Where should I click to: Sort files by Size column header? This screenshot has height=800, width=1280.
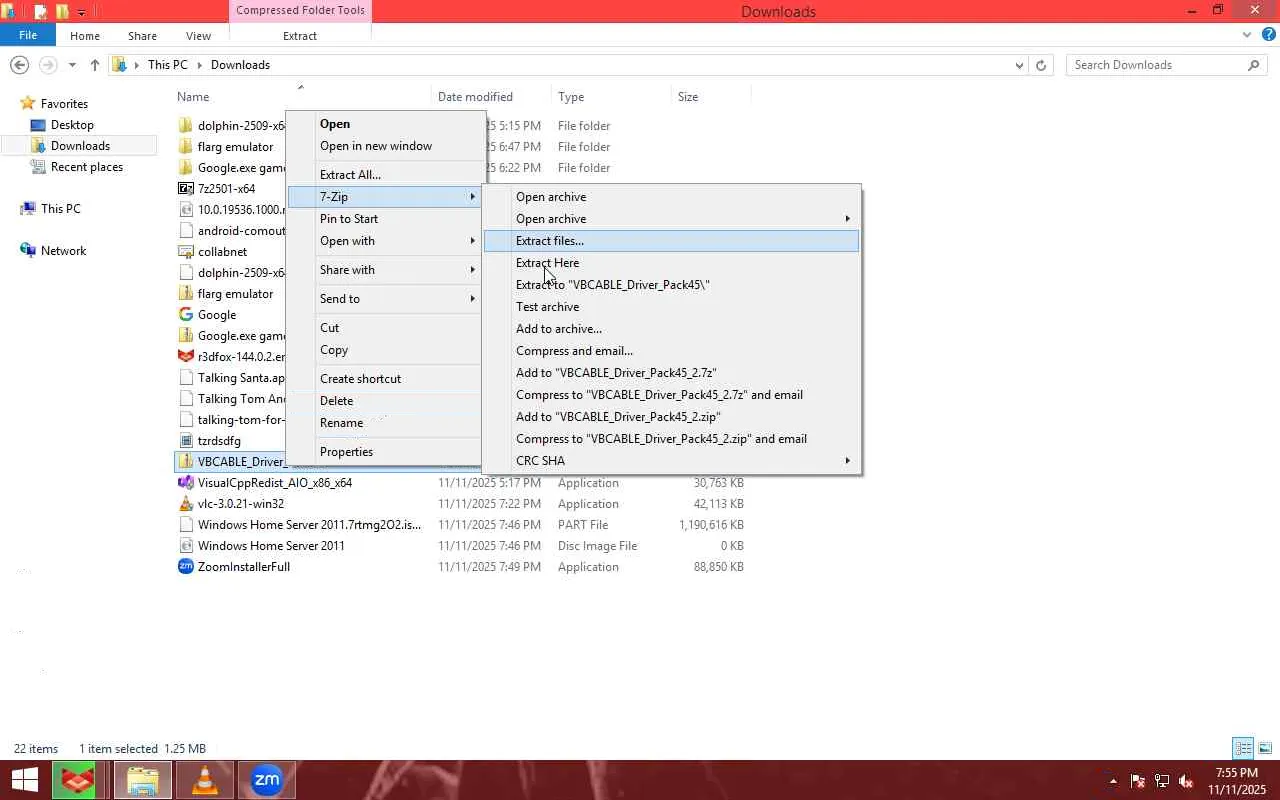click(x=710, y=97)
